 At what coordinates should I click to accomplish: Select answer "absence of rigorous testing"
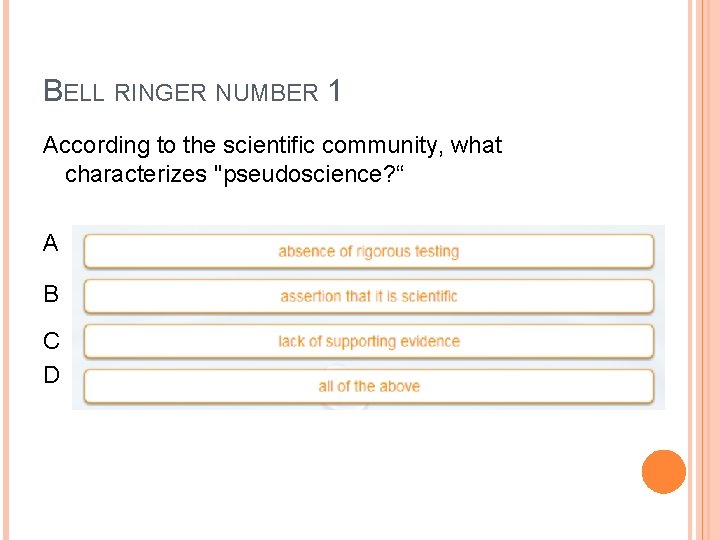coord(368,251)
